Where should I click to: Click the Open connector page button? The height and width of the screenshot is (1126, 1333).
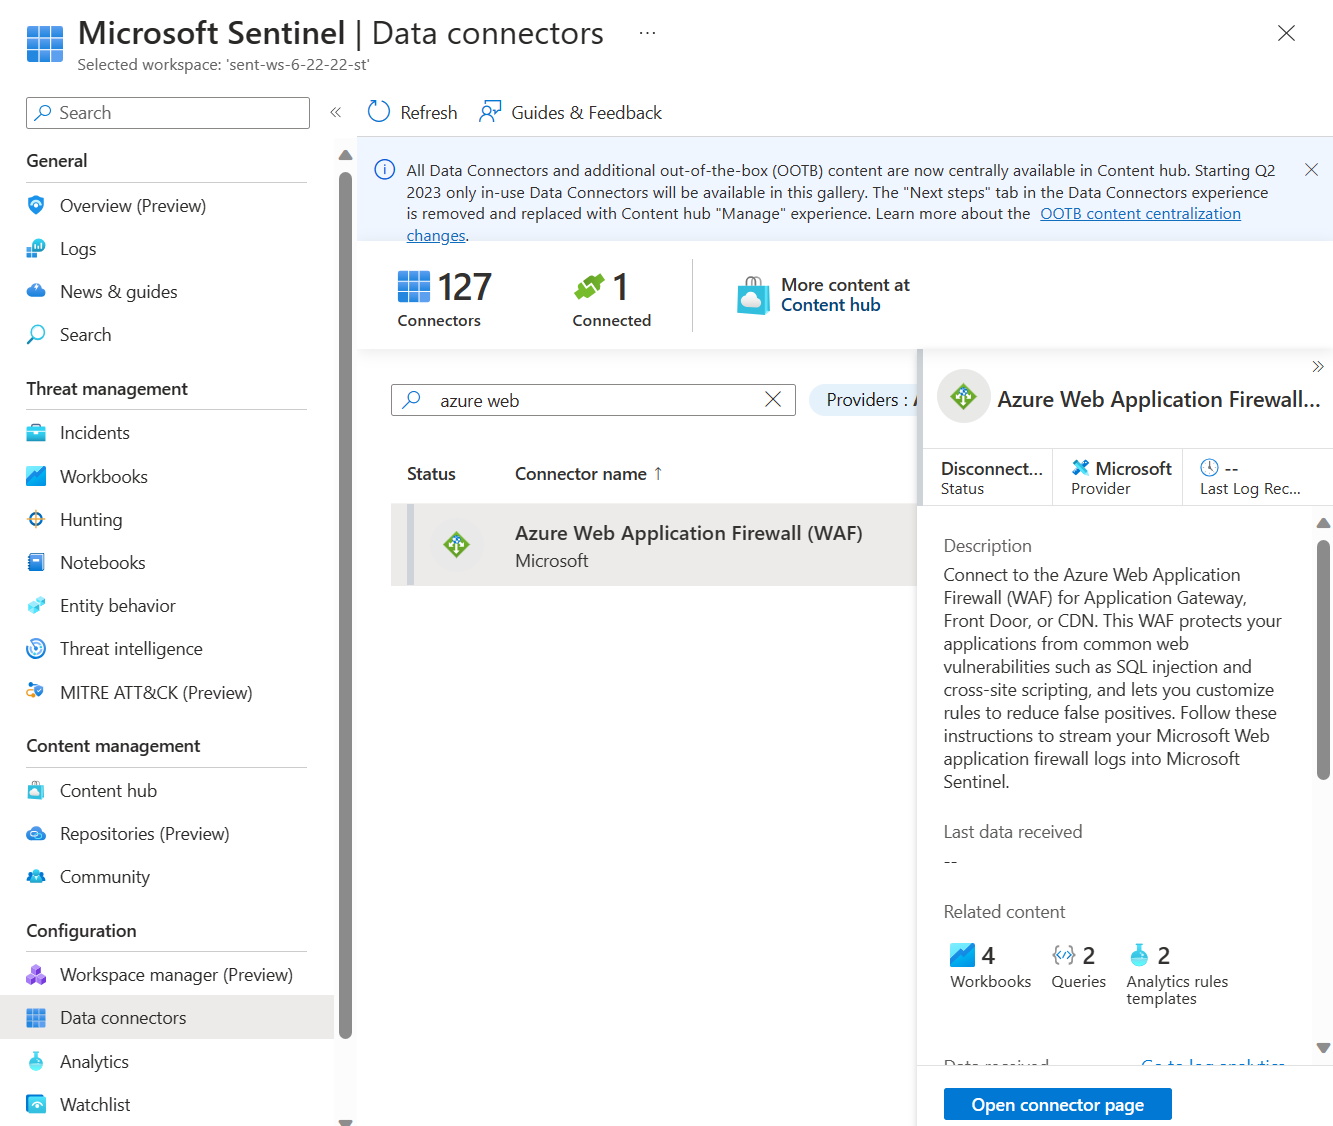pos(1057,1104)
